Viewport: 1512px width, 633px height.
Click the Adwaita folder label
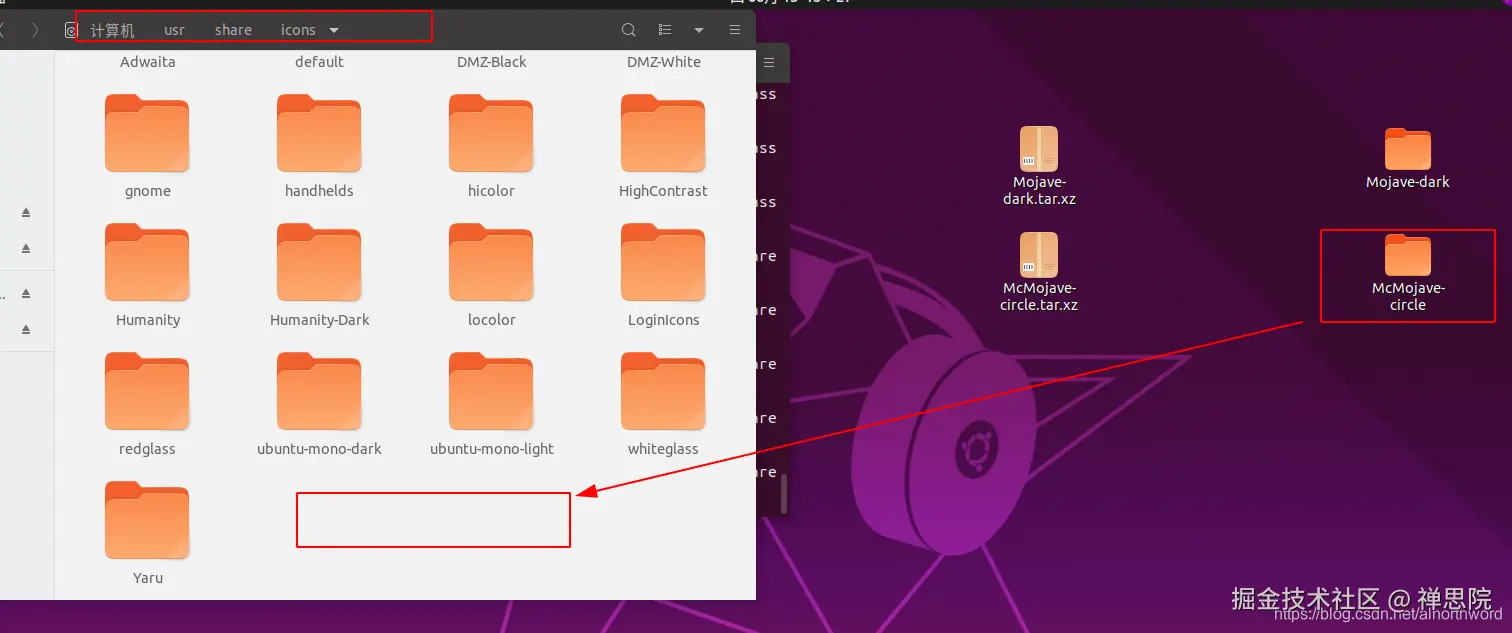pyautogui.click(x=147, y=62)
